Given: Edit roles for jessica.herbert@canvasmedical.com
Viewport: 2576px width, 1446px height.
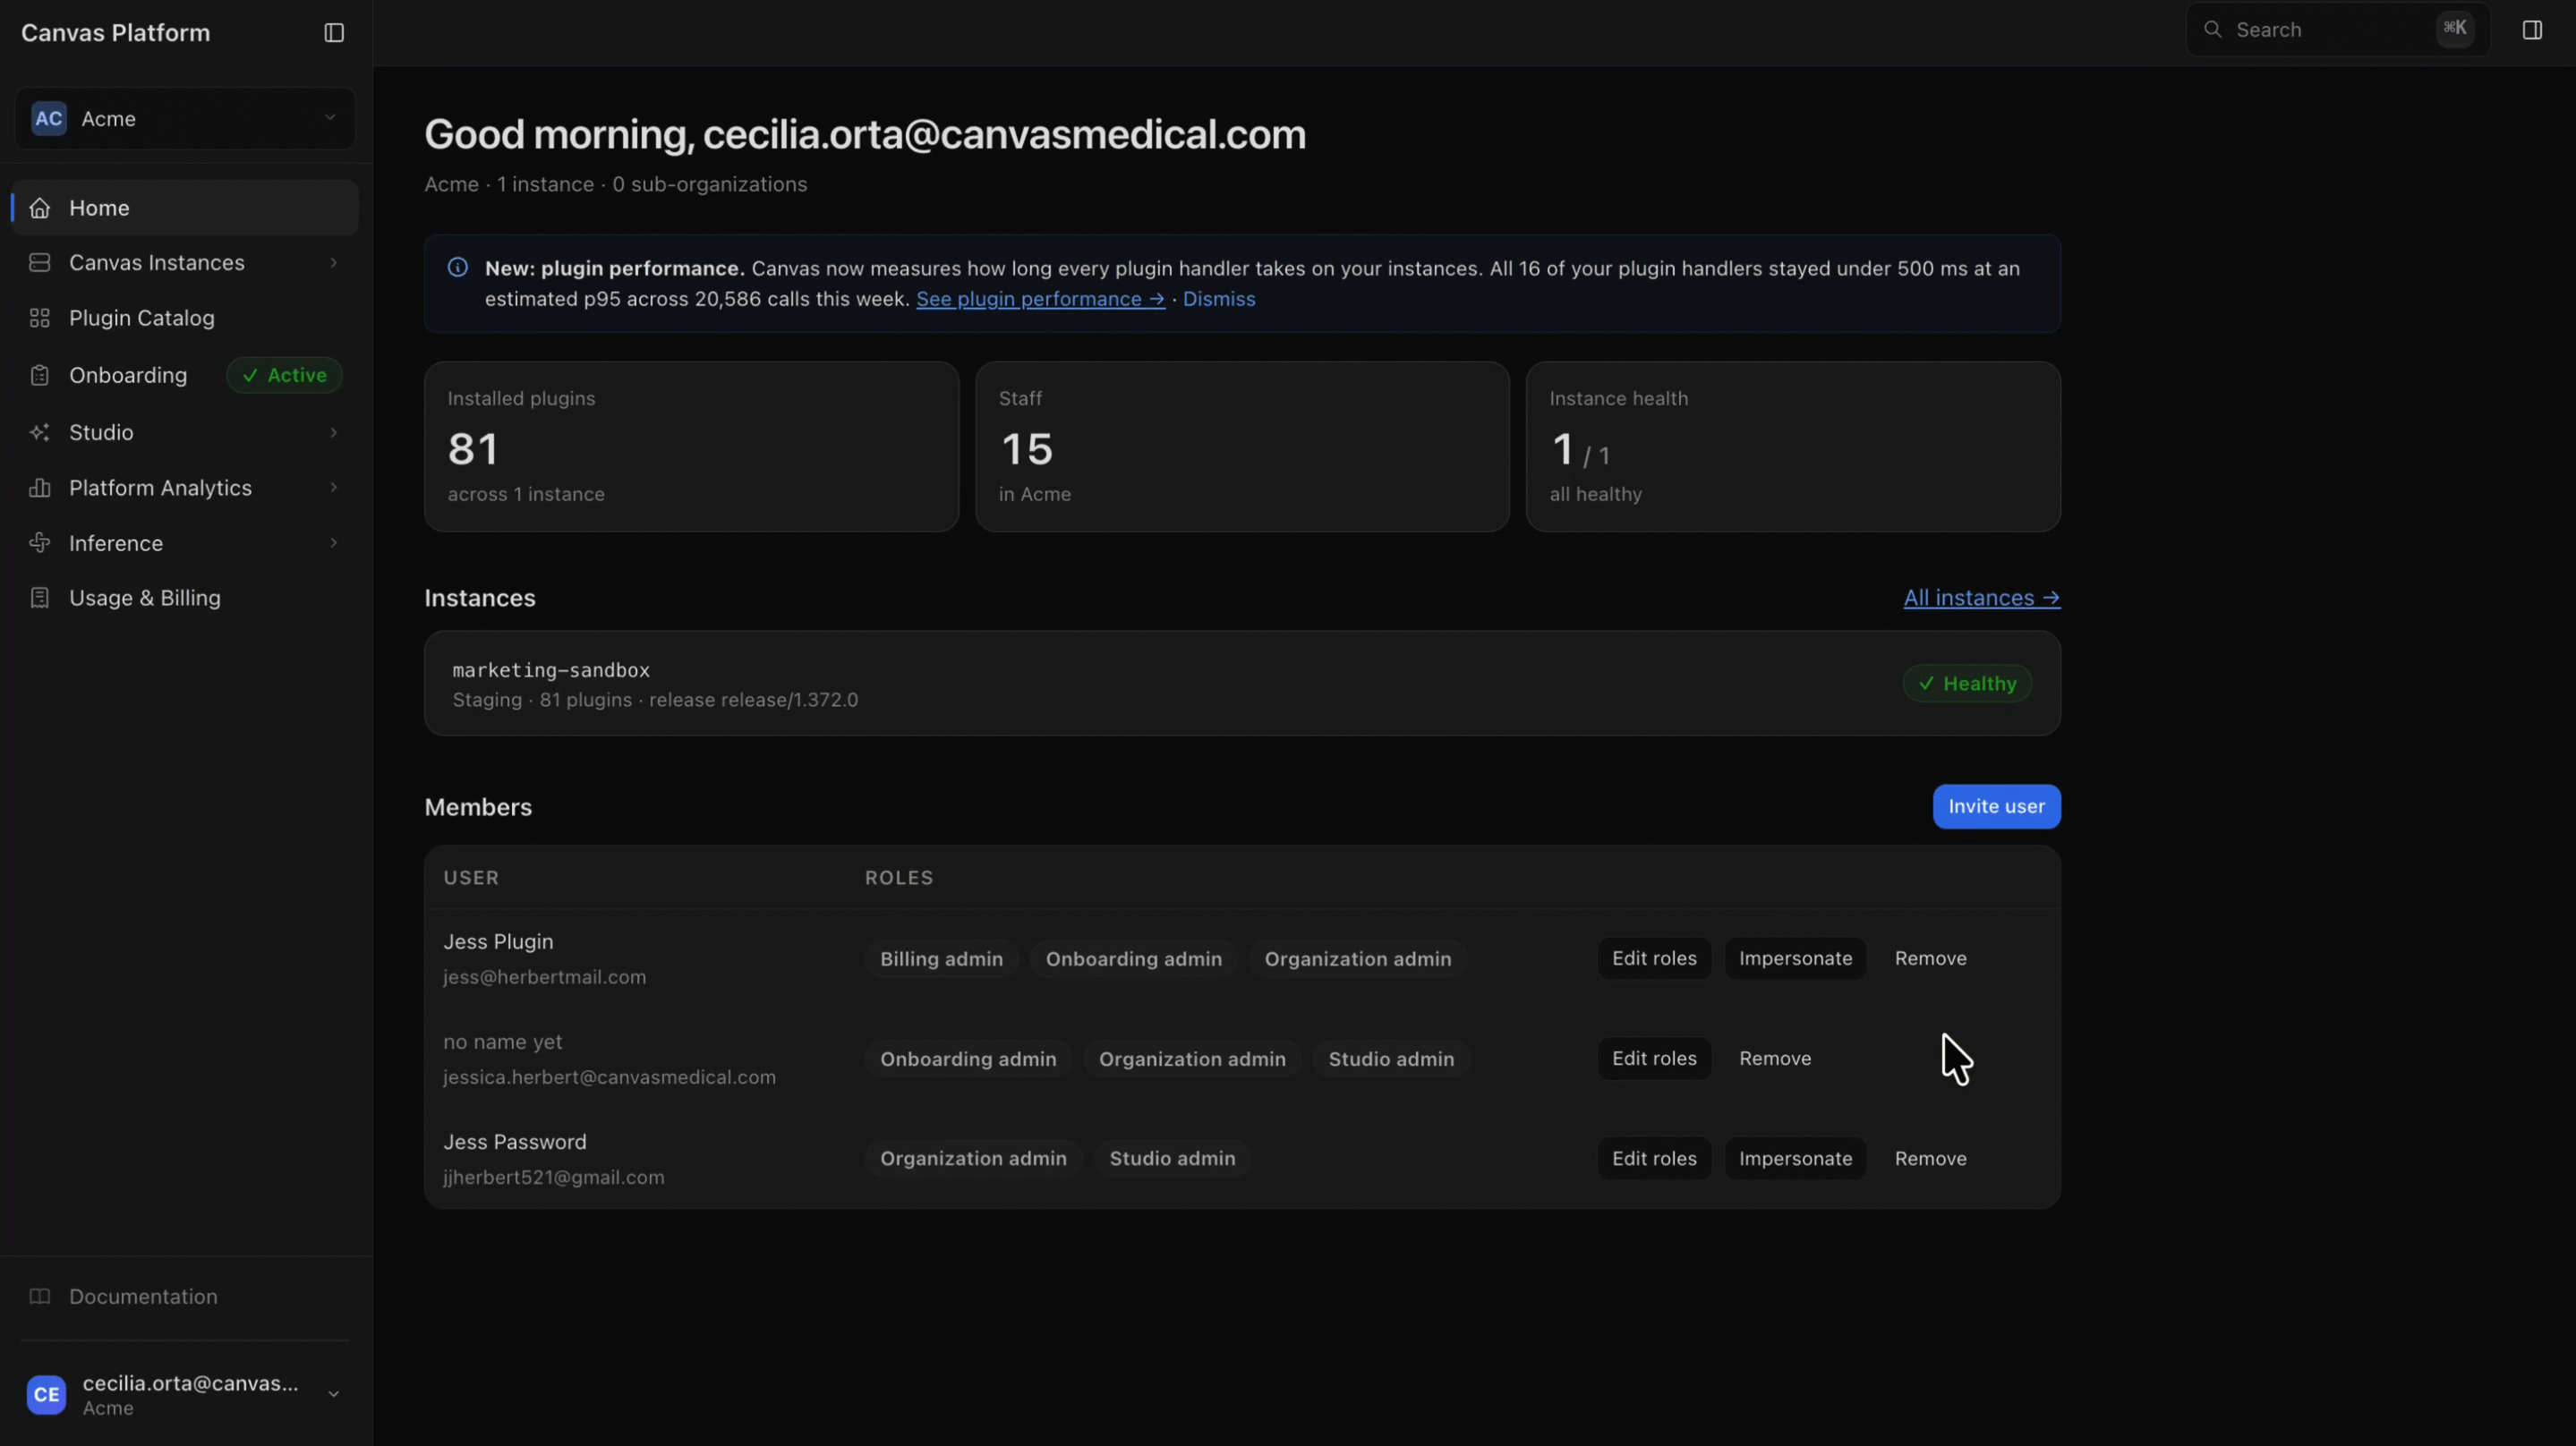Looking at the screenshot, I should 1654,1059.
